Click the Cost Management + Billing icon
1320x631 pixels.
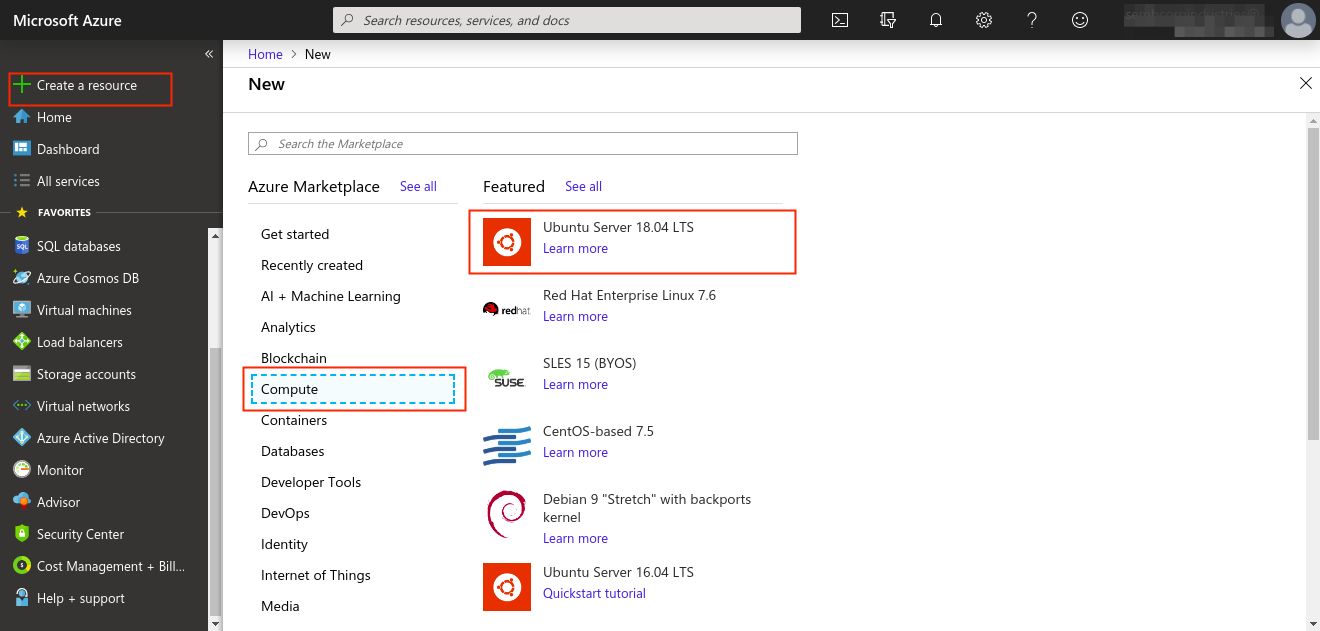[22, 566]
